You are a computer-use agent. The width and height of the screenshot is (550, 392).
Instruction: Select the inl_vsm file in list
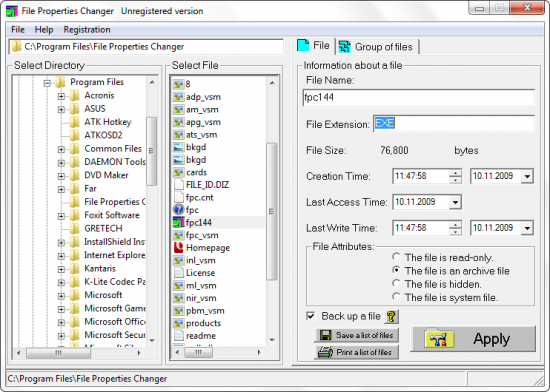(x=201, y=260)
